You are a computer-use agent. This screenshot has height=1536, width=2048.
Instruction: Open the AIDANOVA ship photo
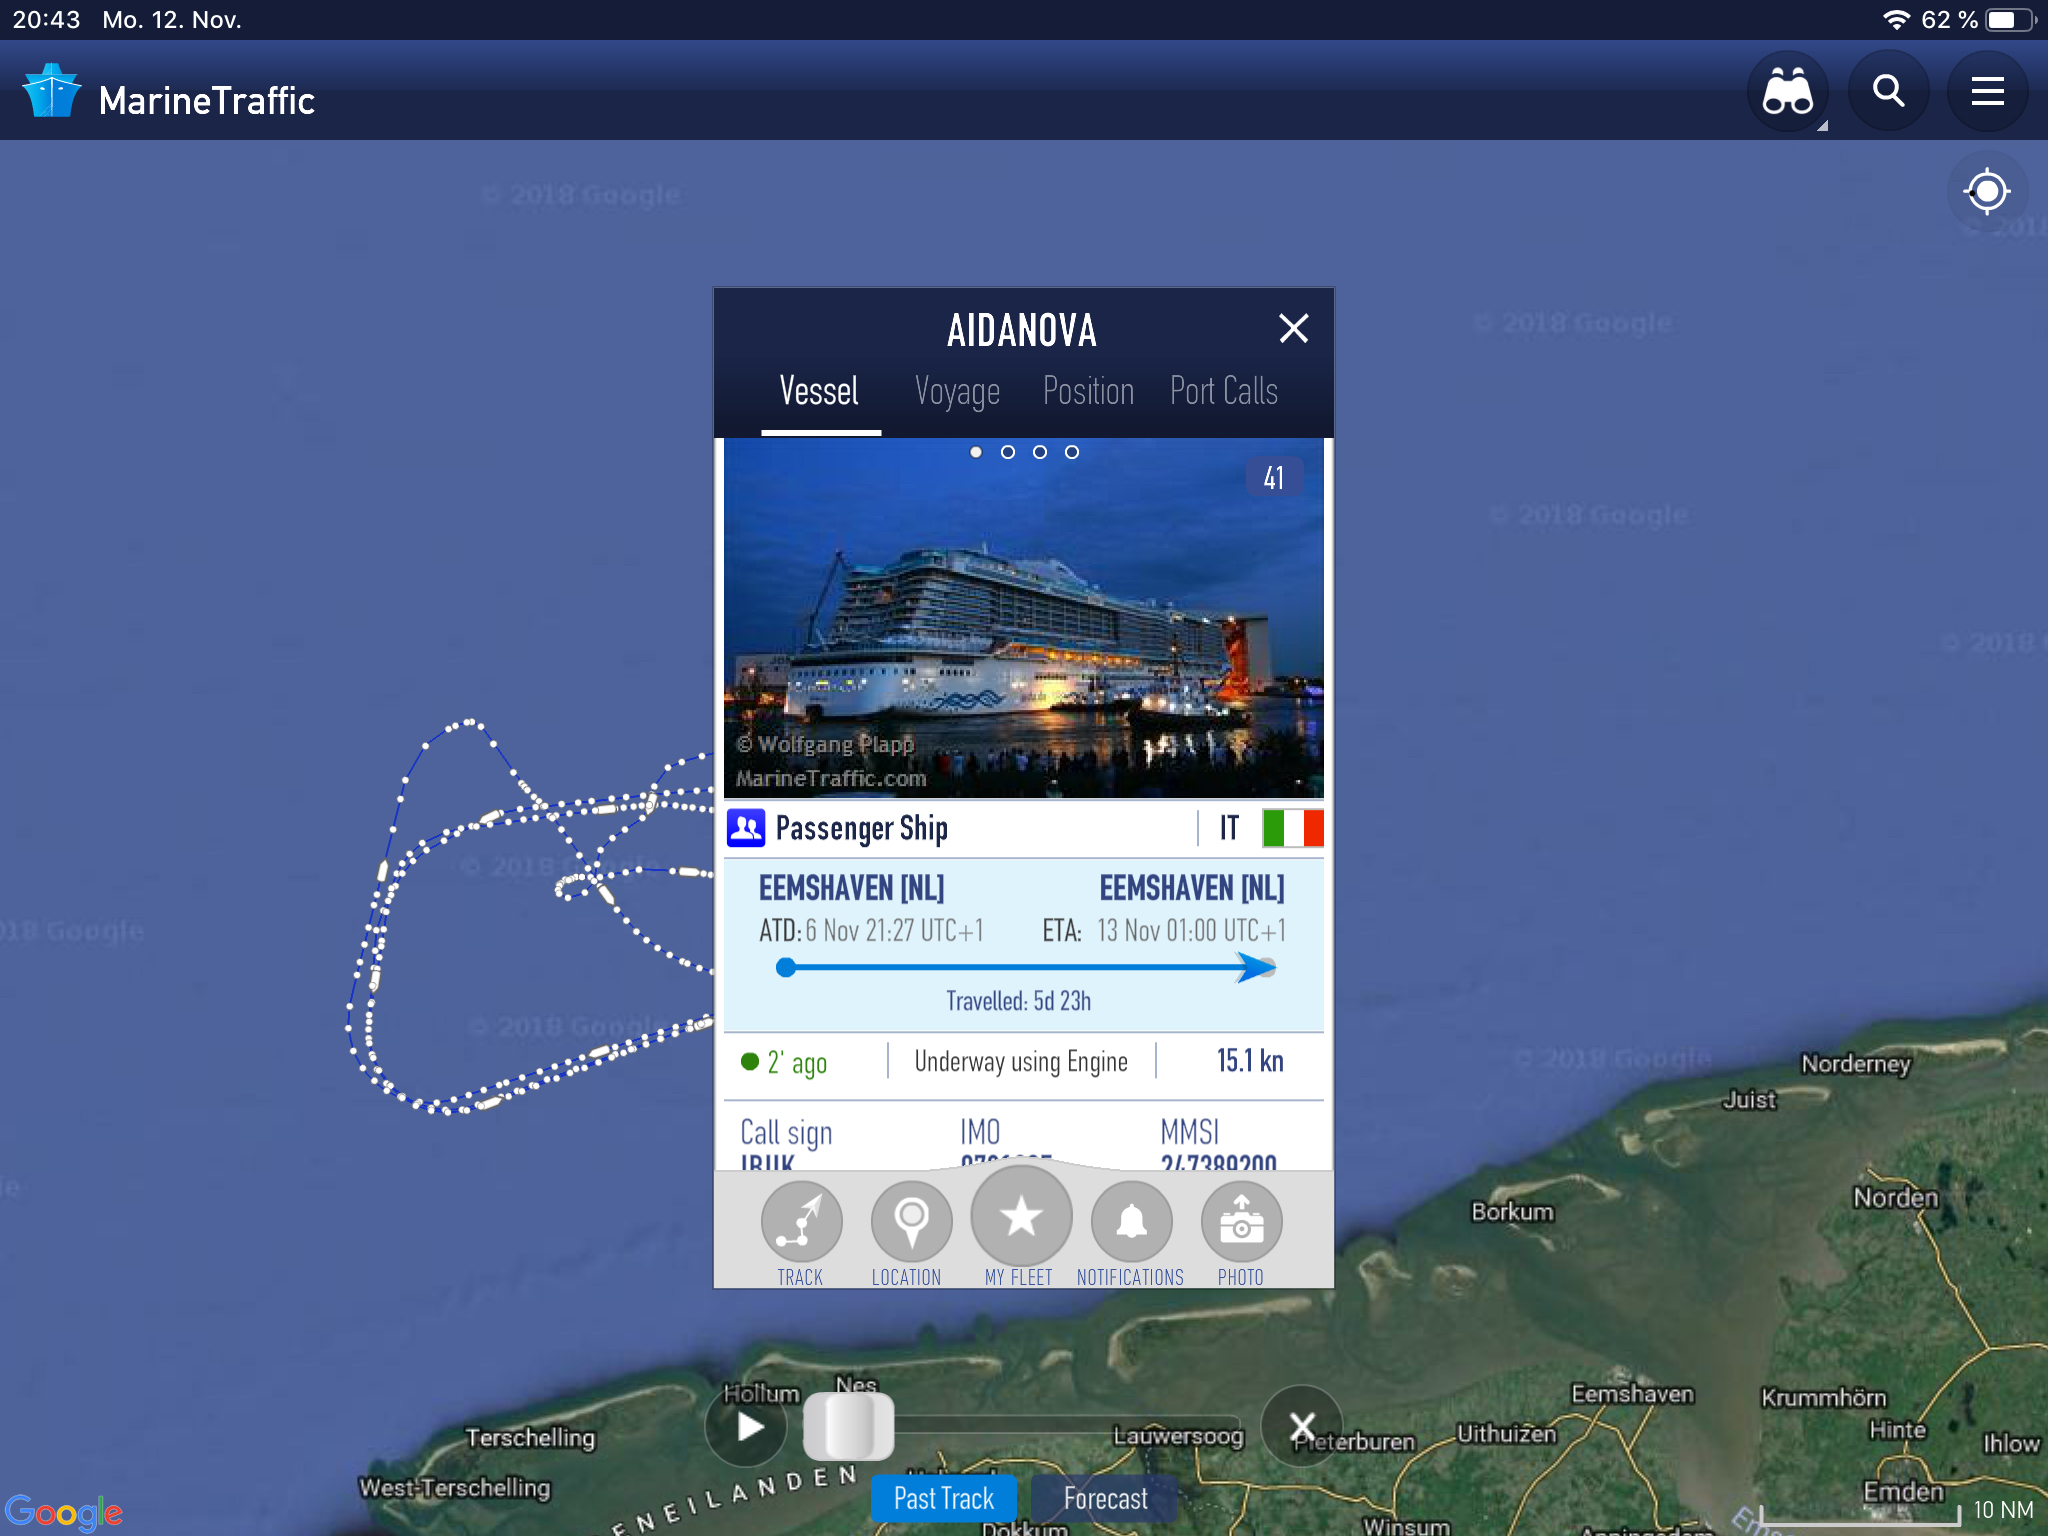point(1023,618)
